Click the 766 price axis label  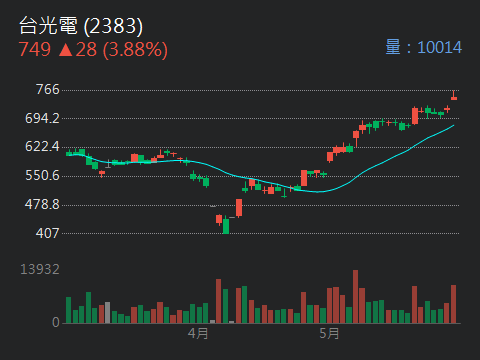point(48,89)
